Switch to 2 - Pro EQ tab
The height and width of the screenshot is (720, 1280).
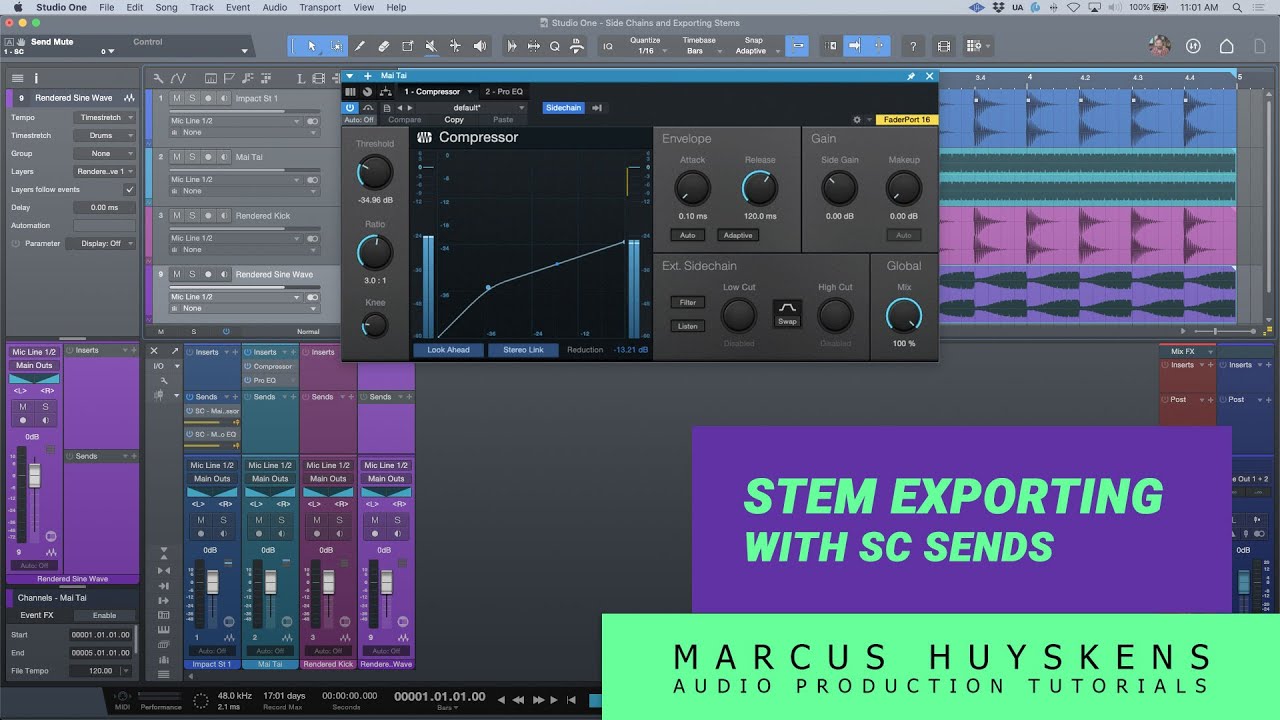click(x=504, y=91)
